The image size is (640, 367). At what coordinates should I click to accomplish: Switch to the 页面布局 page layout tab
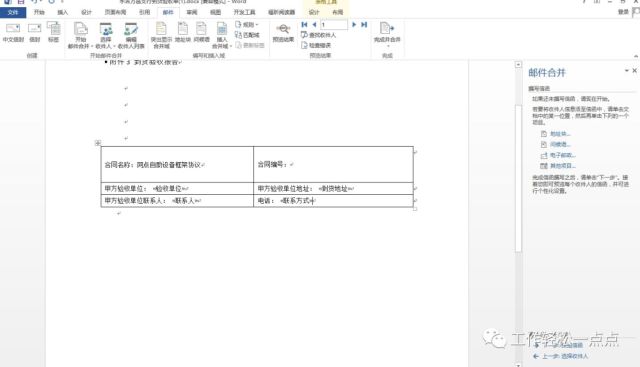[x=115, y=12]
